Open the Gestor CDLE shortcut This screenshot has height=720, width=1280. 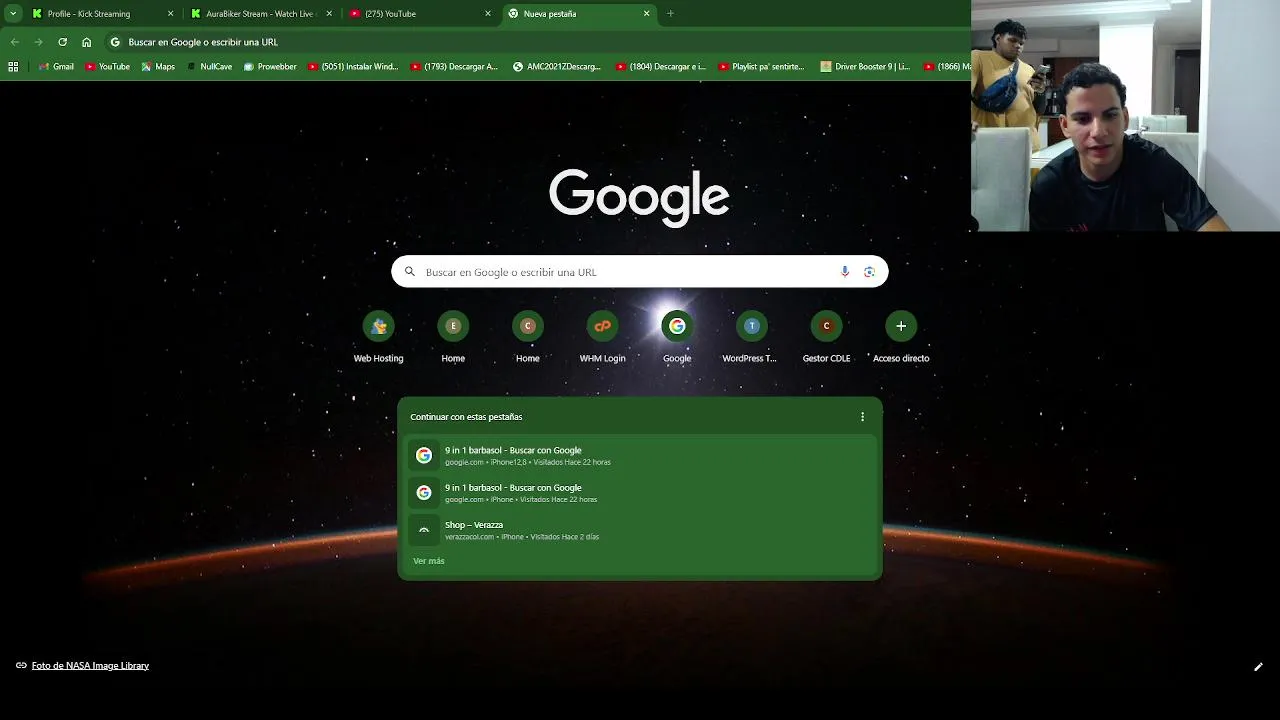826,337
